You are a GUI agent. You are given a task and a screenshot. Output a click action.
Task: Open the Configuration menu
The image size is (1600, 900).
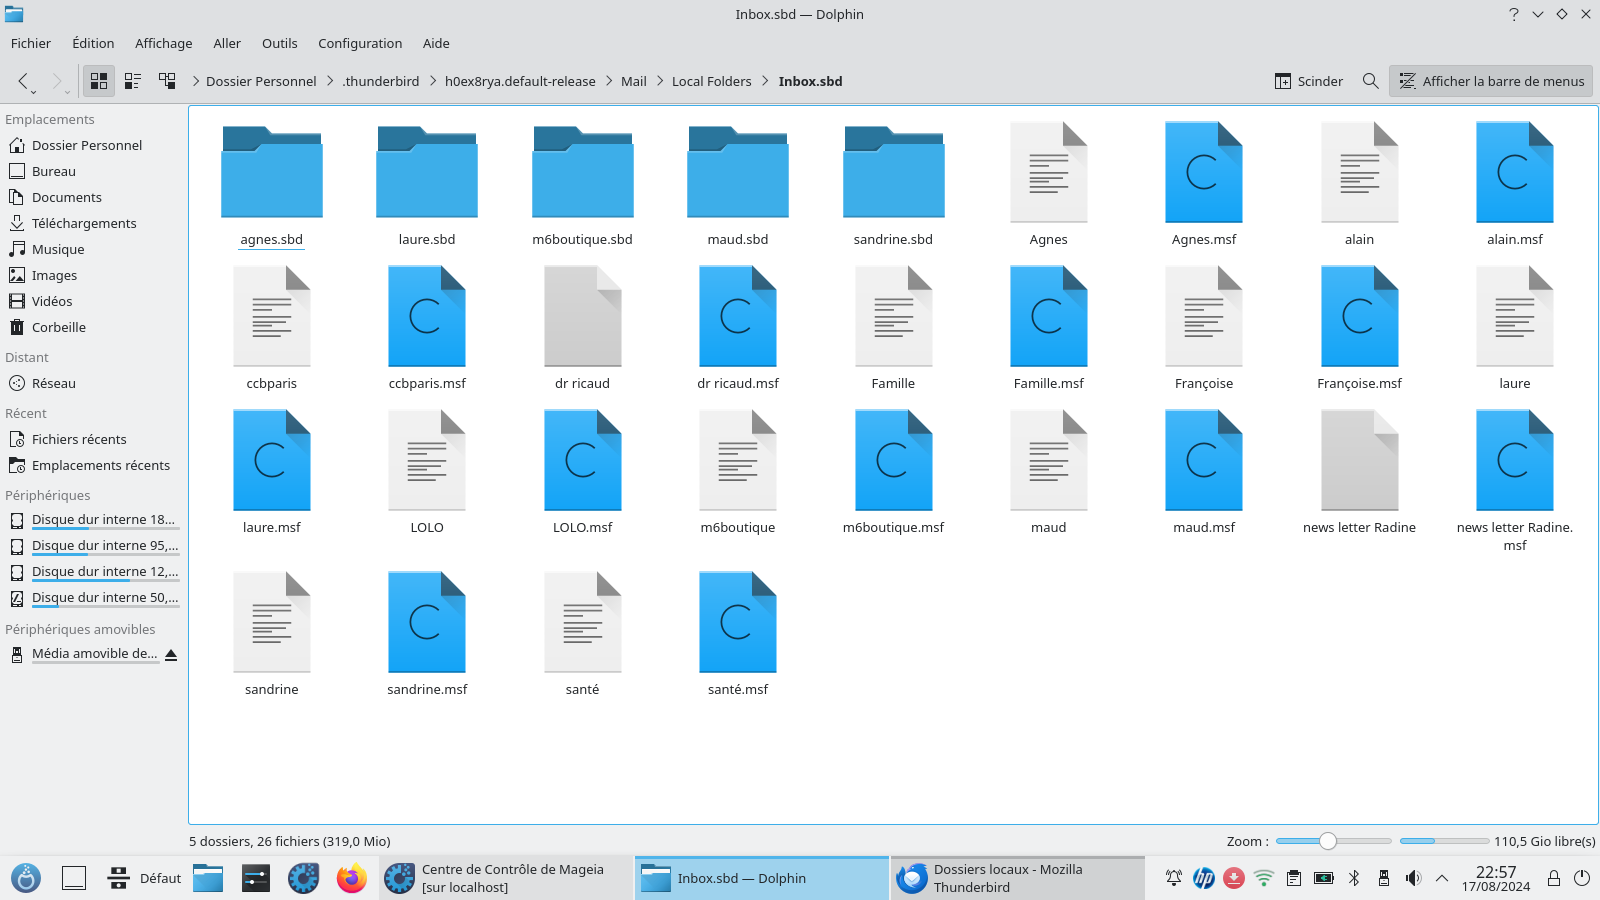tap(360, 43)
